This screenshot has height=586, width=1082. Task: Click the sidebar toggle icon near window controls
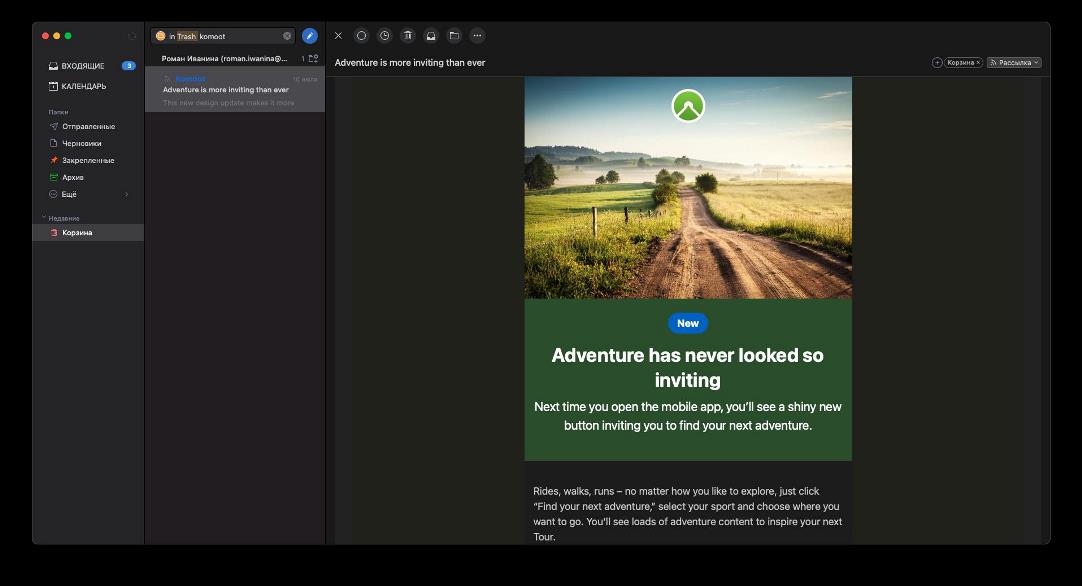click(x=132, y=36)
